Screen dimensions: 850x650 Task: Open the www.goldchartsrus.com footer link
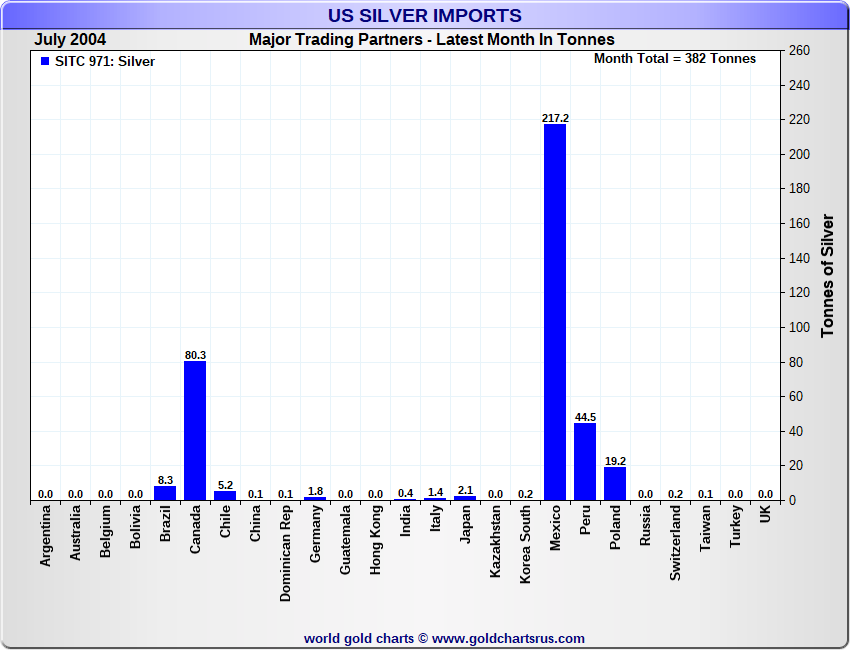click(x=508, y=638)
